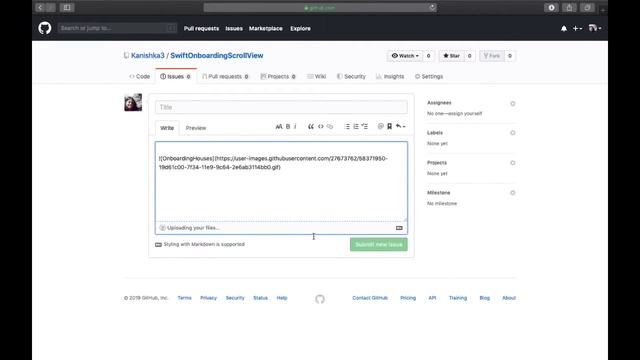Add header text with the heading icon

[x=279, y=127]
